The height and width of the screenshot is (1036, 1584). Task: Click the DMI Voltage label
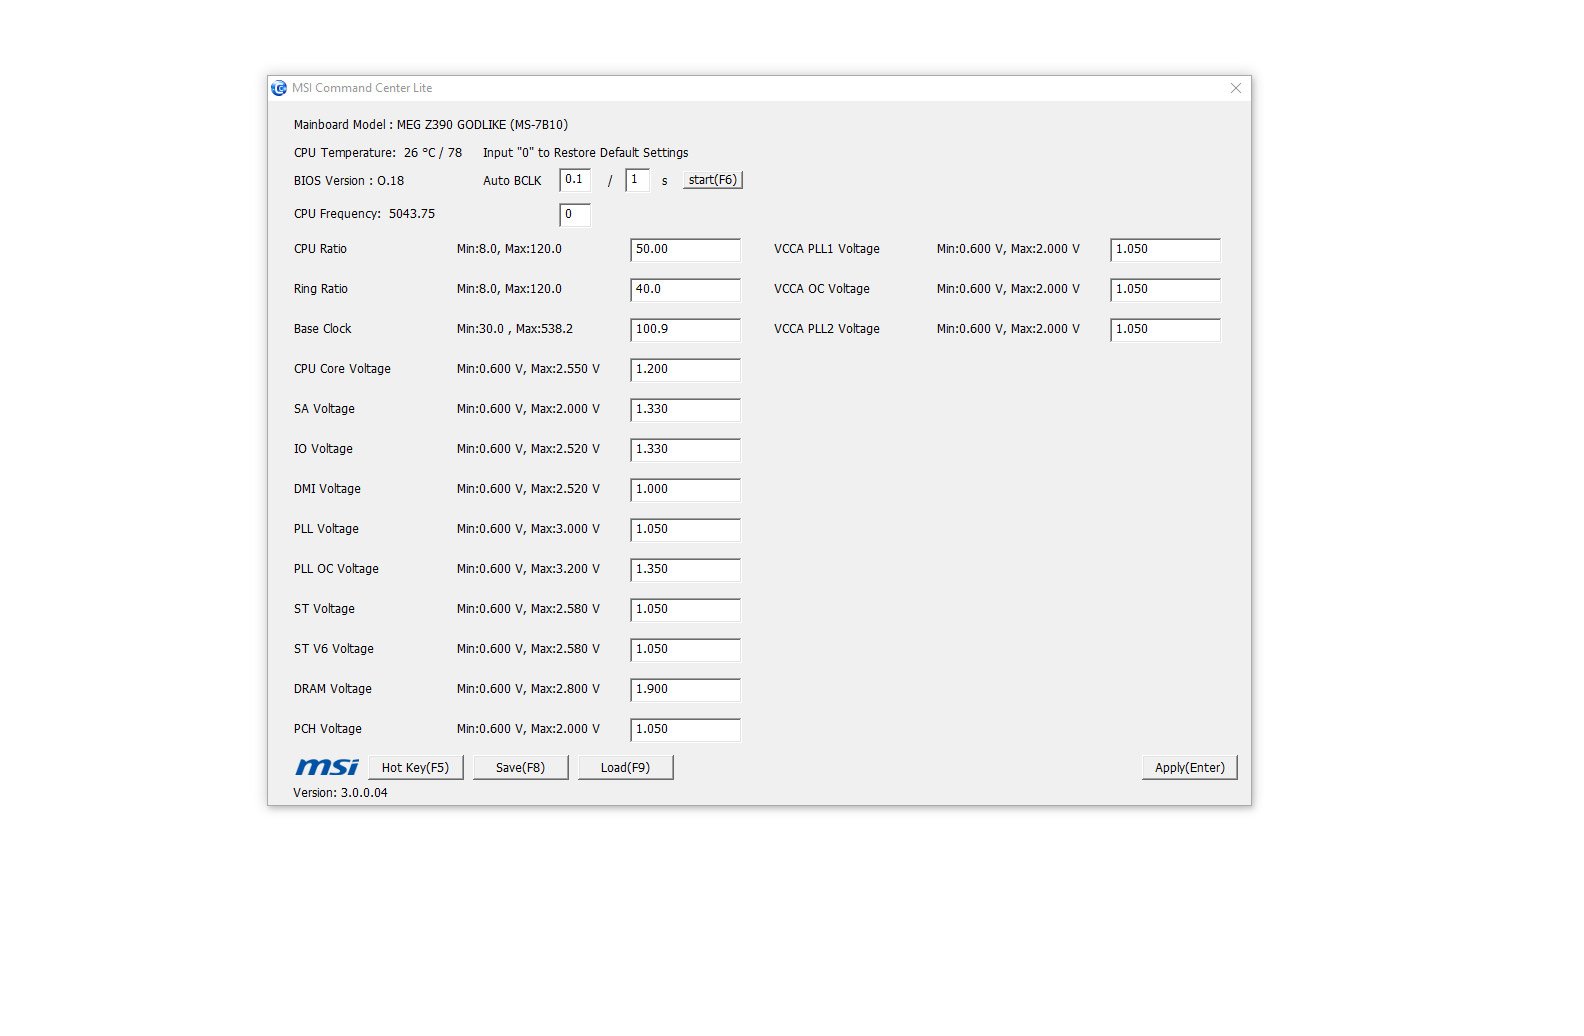(x=327, y=489)
